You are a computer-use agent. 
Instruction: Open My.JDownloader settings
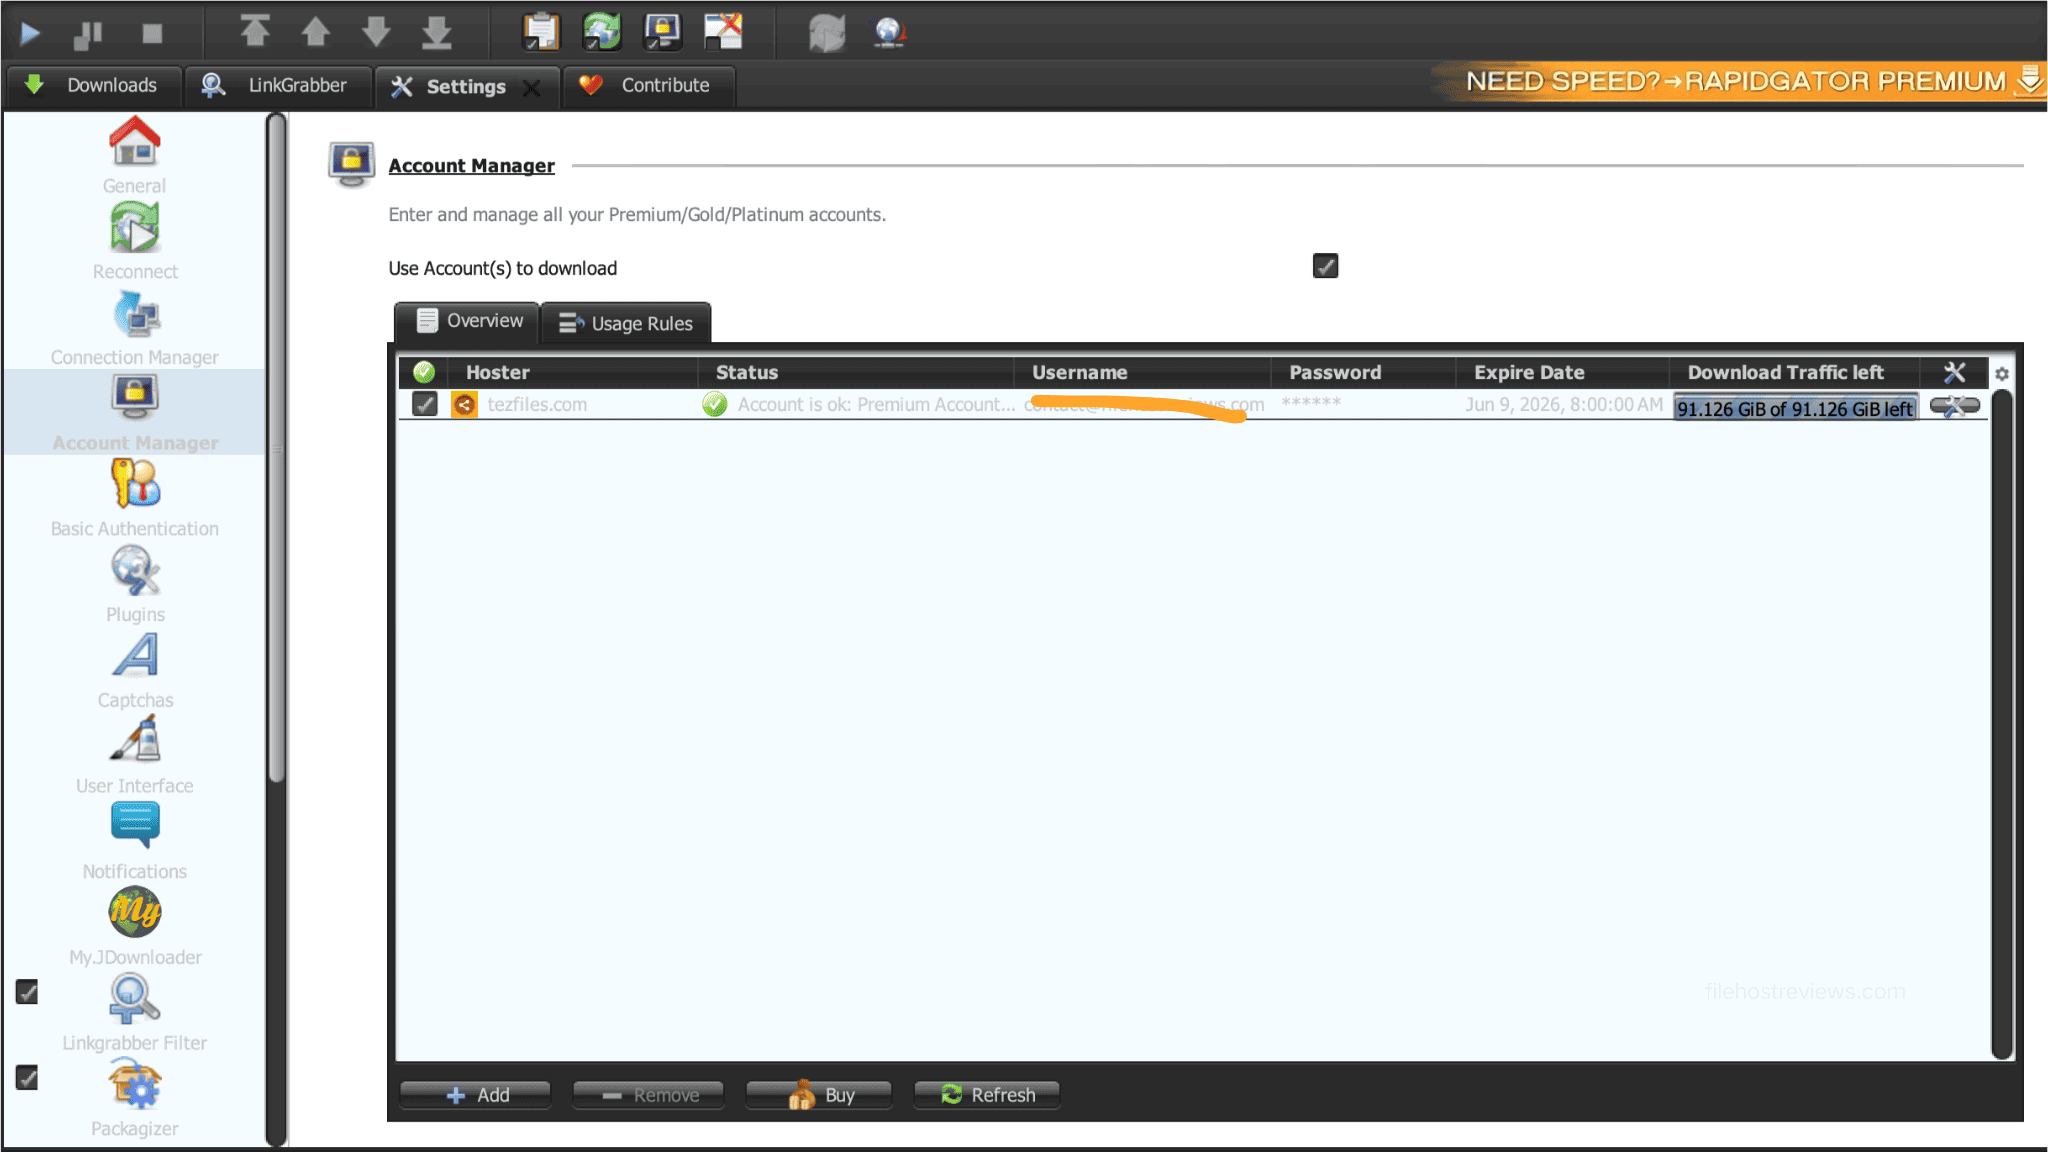(x=134, y=927)
